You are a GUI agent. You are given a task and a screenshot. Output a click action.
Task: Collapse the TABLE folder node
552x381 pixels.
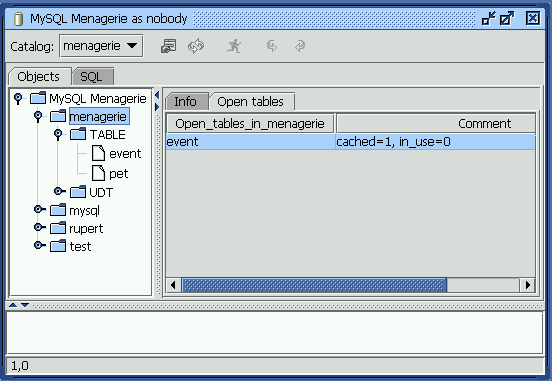[58, 134]
